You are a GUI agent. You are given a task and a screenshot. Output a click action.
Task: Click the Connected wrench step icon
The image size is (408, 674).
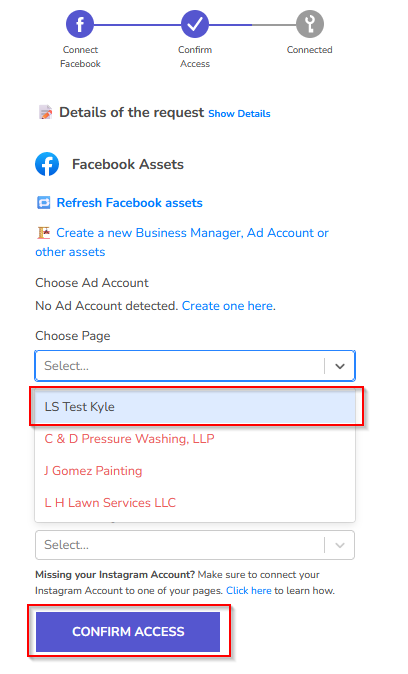point(310,24)
